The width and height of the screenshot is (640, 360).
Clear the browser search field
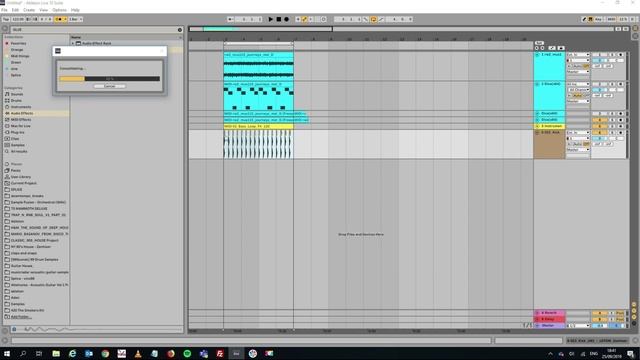click(180, 30)
